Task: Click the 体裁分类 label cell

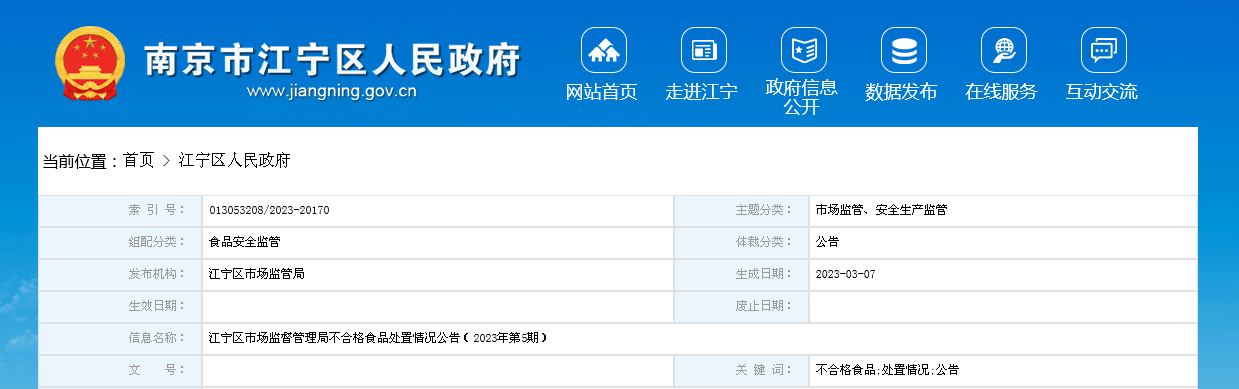Action: 742,242
